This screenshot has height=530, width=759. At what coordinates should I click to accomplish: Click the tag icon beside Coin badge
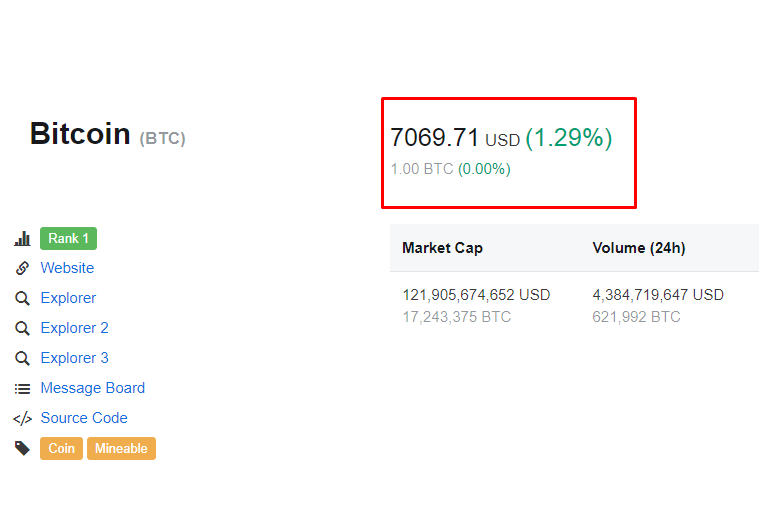[22, 448]
